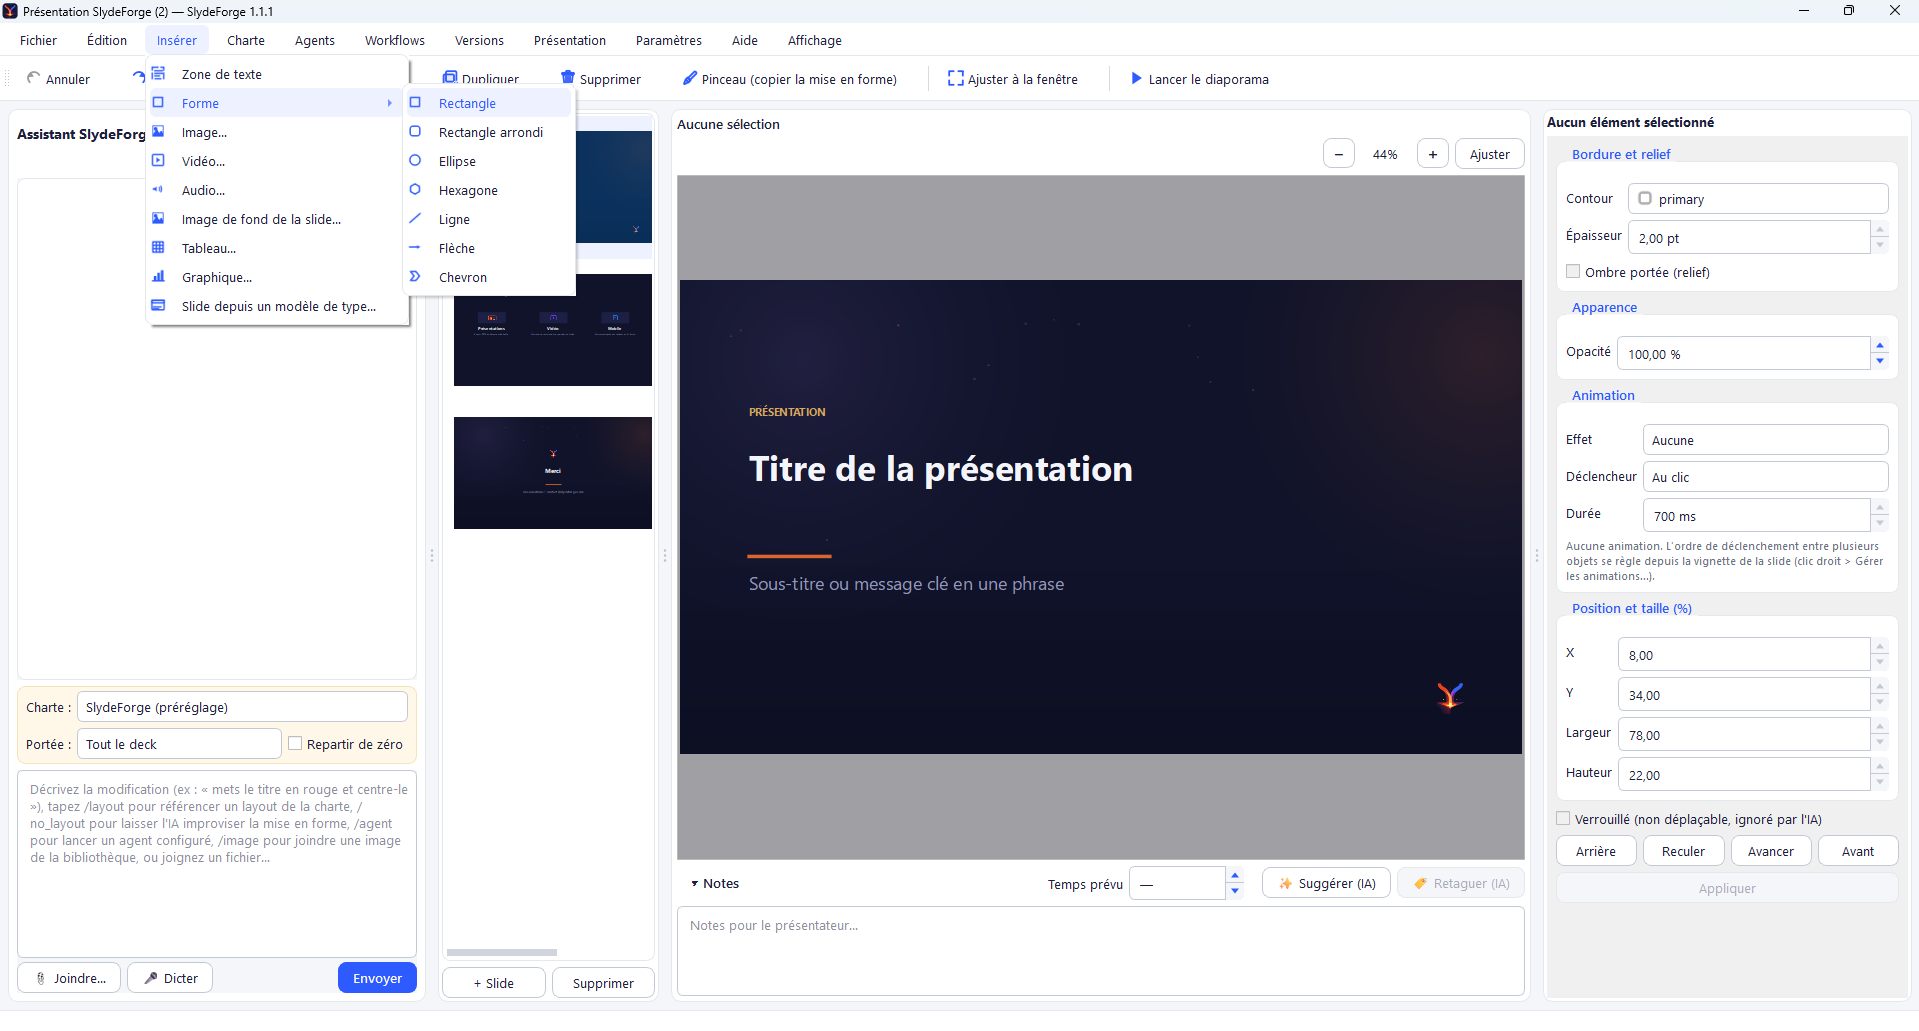Click the Chevron shape icon in submenu

[x=415, y=277]
